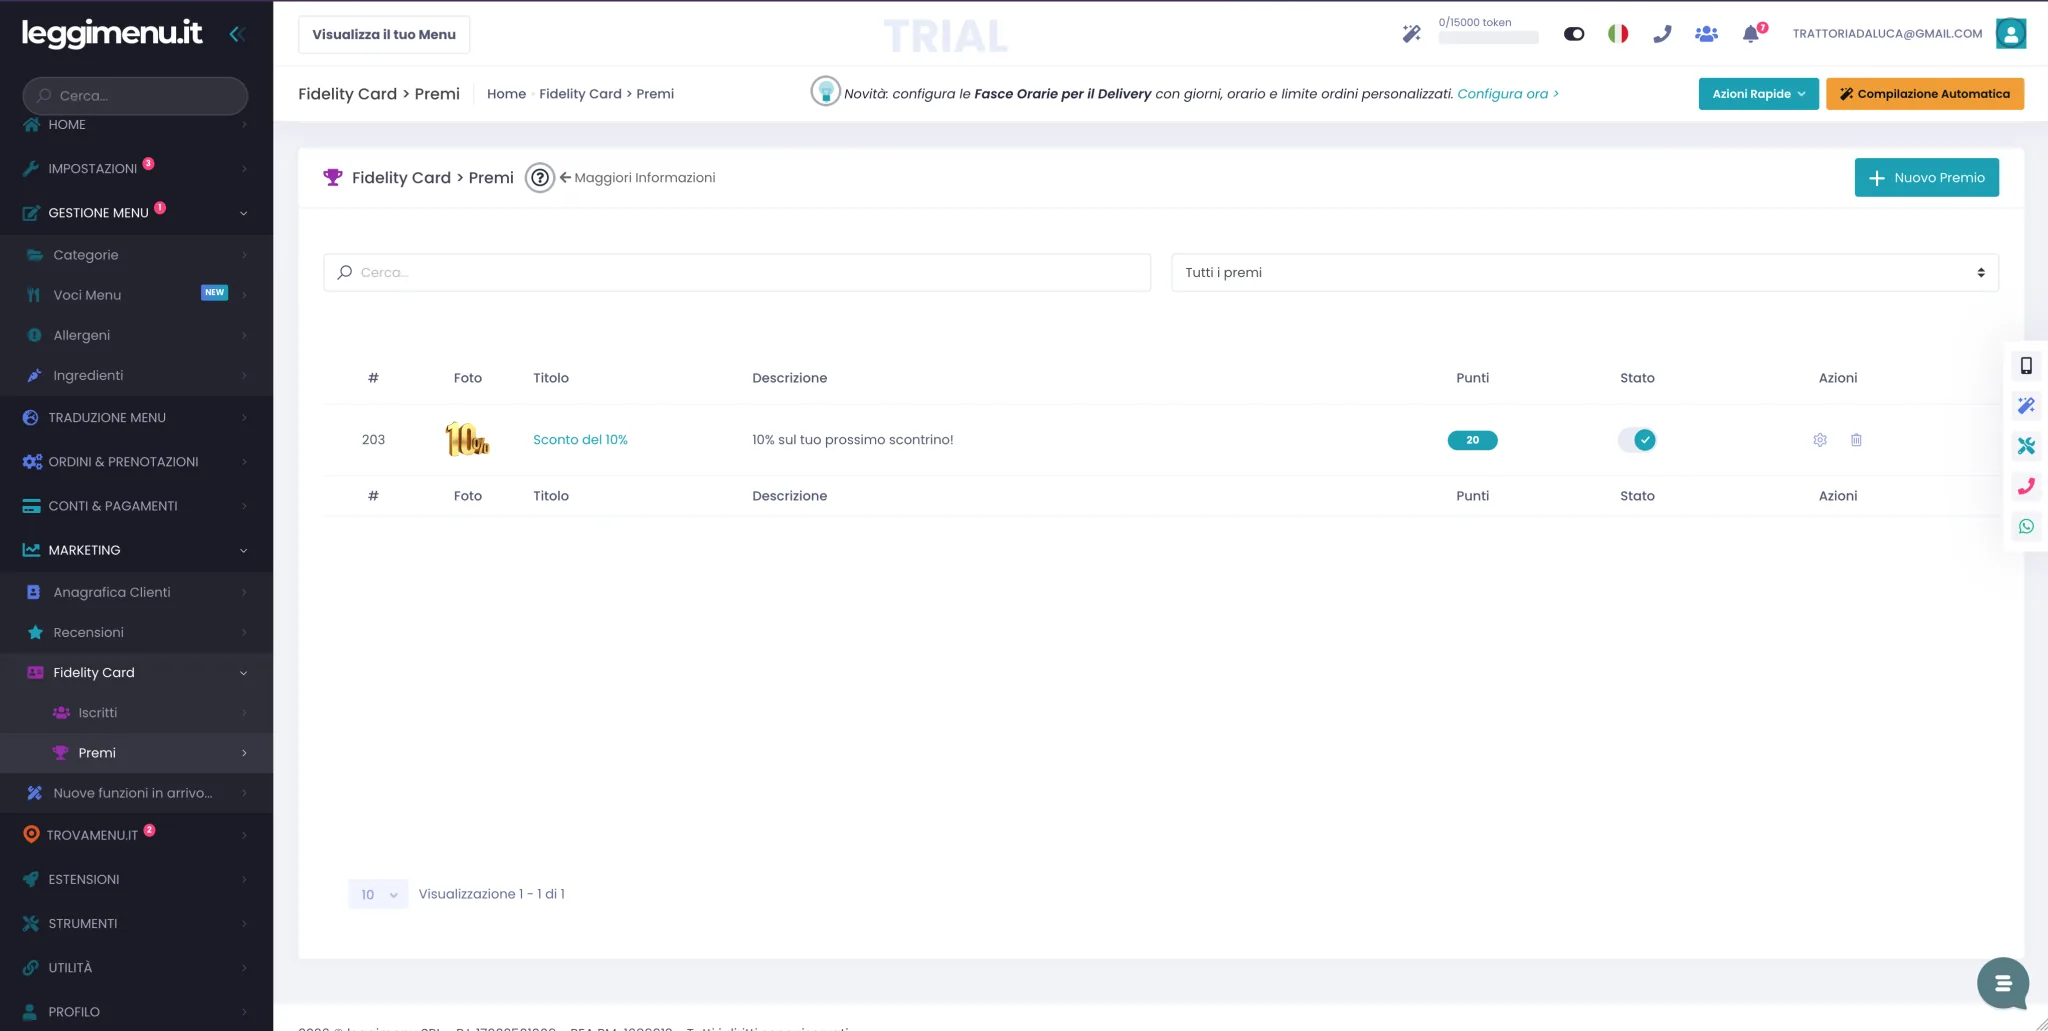Click the question mark help icon

(540, 178)
